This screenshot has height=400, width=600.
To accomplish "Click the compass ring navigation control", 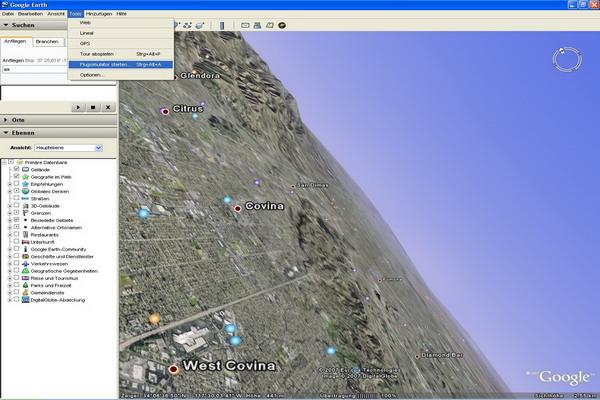I will [567, 59].
